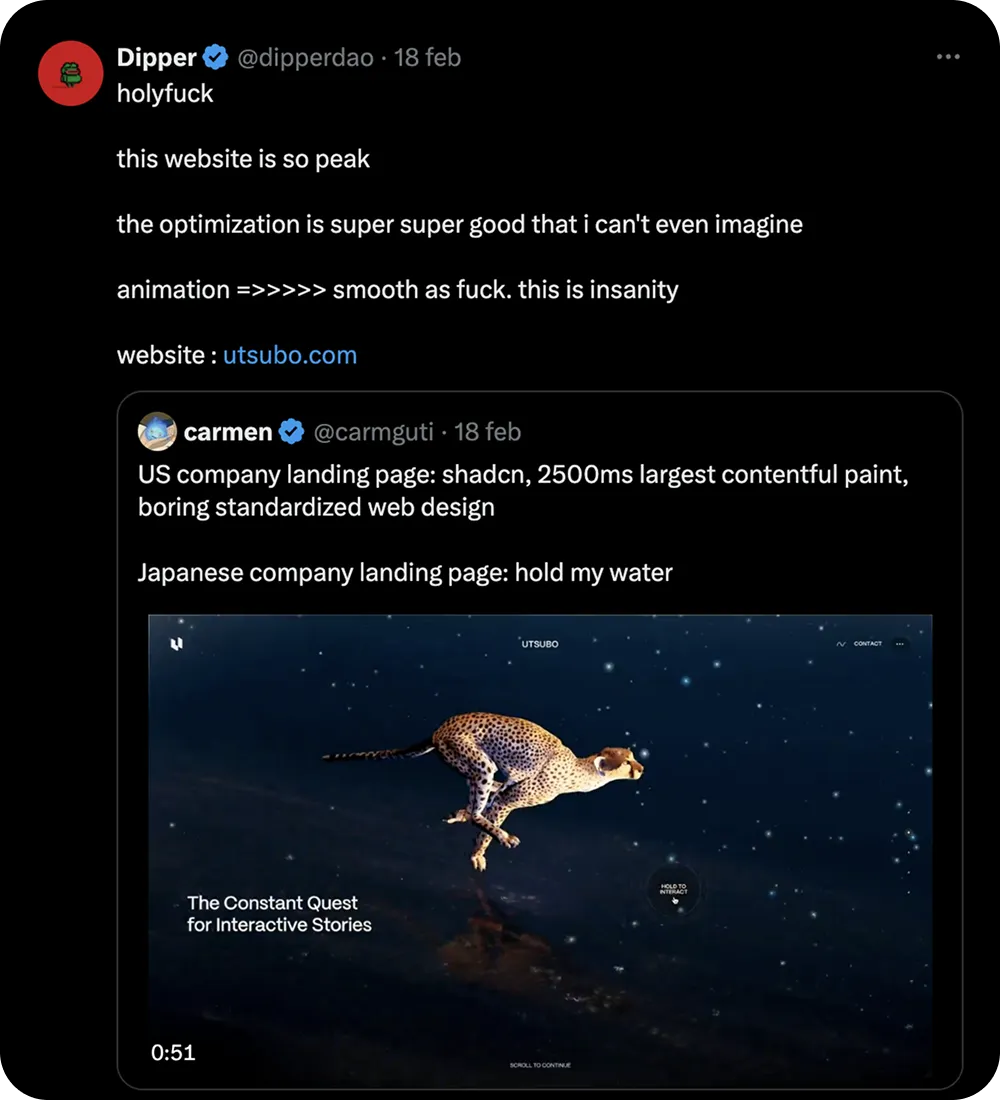Click CONTACT in the Utsubo page header
1000x1100 pixels.
point(868,644)
